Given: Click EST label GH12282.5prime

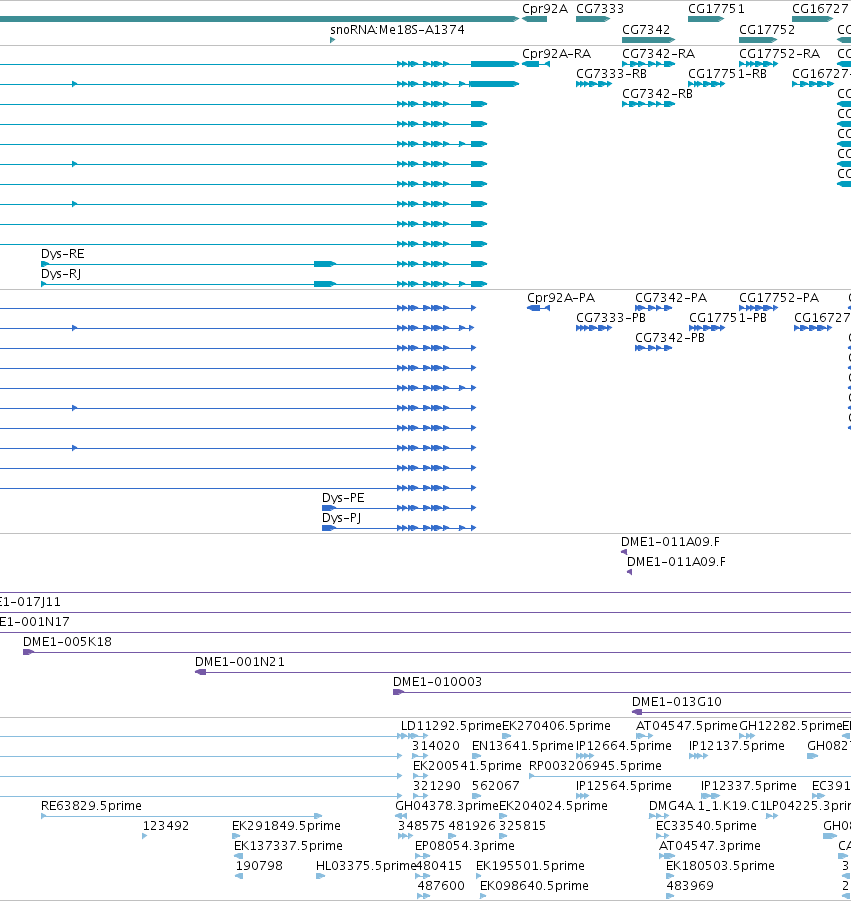Looking at the screenshot, I should tap(790, 726).
